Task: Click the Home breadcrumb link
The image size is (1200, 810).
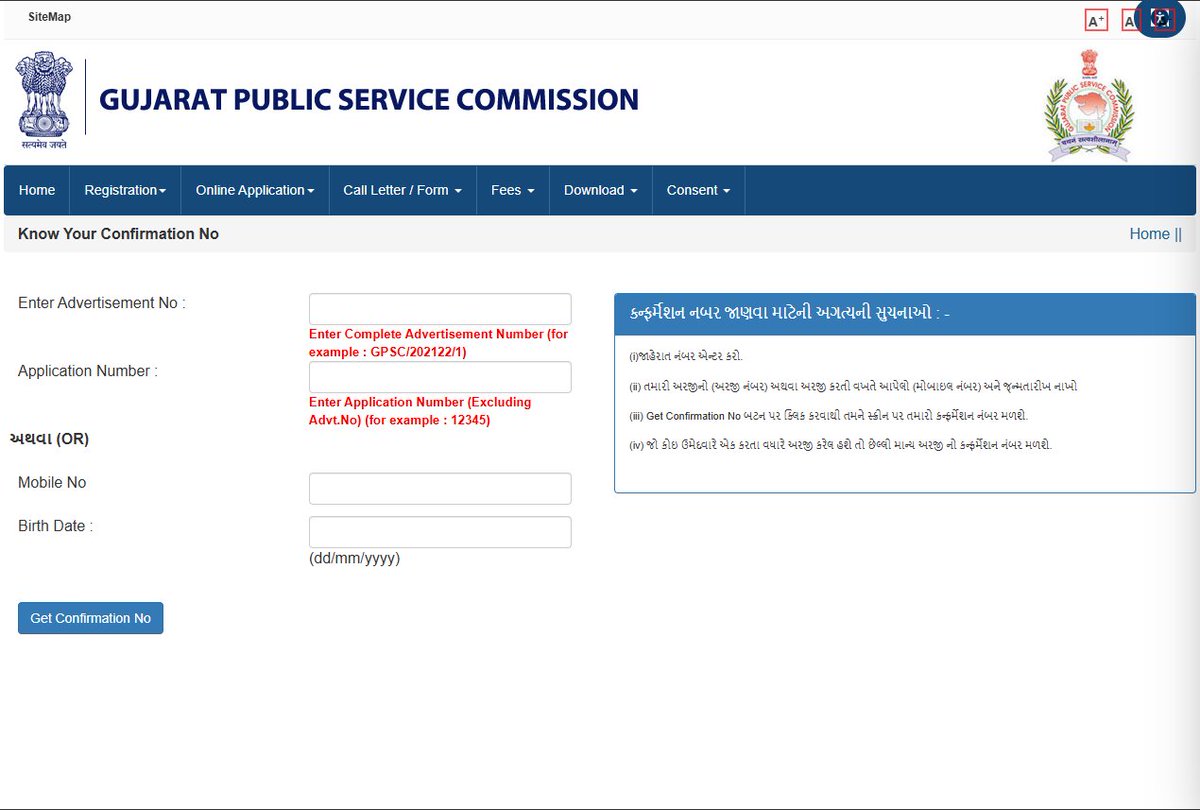Action: 1149,234
